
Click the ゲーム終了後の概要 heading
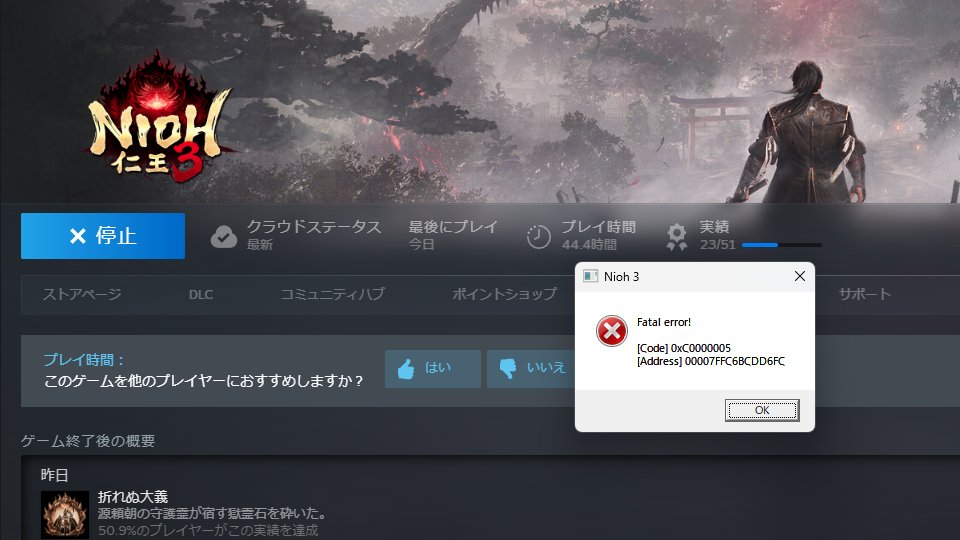tap(88, 441)
